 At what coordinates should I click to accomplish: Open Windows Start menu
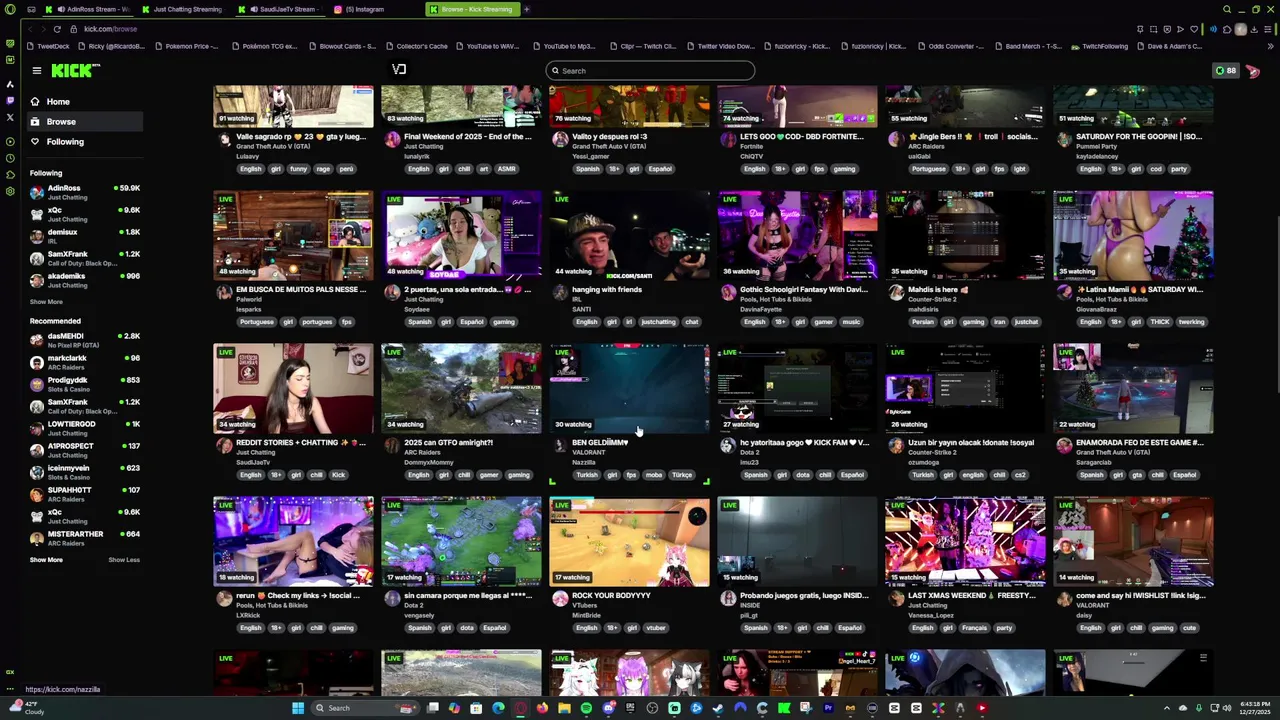[297, 708]
